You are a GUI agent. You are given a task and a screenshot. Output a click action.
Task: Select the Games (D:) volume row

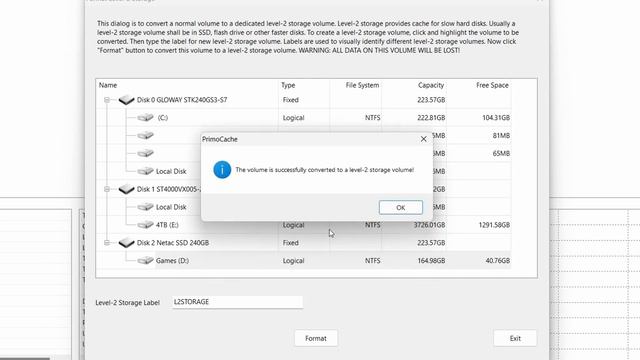pos(304,260)
